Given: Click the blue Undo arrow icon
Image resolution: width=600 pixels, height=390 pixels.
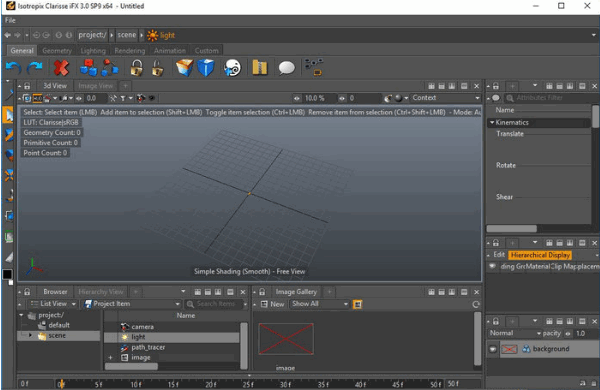Looking at the screenshot, I should coord(13,68).
